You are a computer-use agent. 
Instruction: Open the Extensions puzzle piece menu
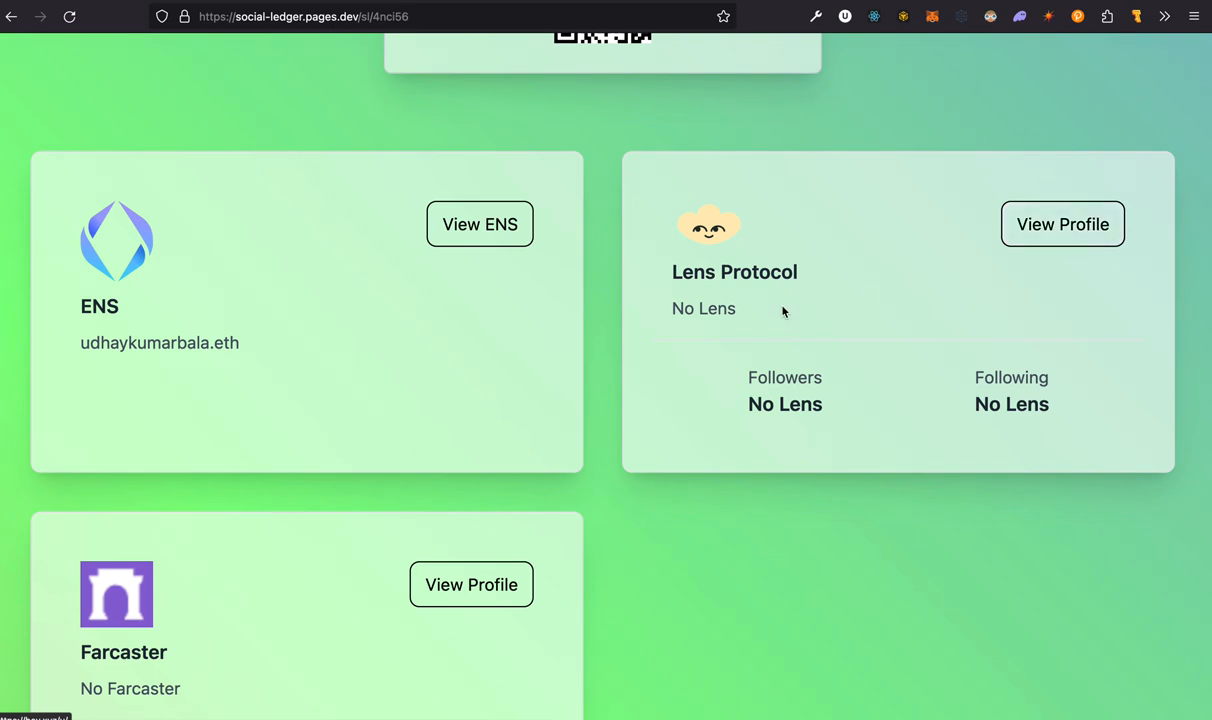[x=1107, y=17]
